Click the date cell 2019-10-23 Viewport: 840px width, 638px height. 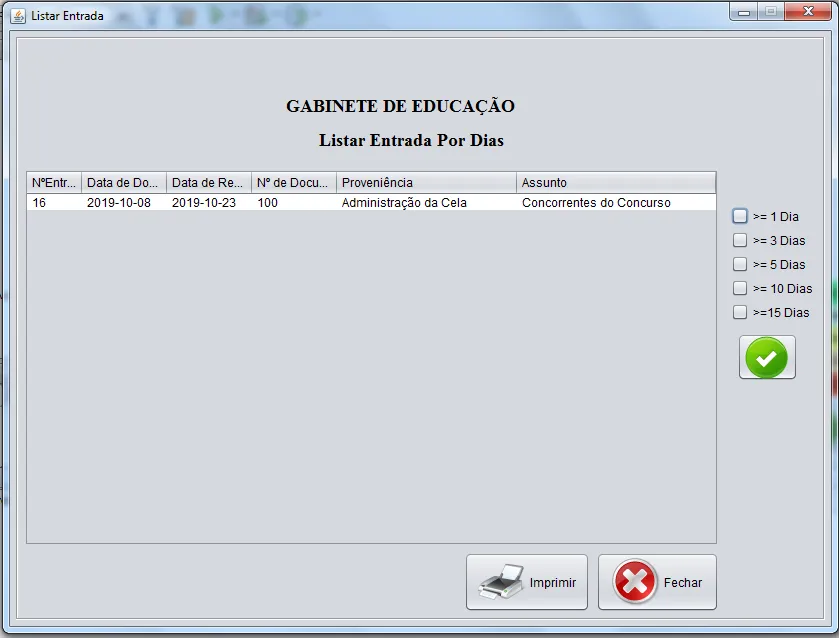click(x=209, y=202)
